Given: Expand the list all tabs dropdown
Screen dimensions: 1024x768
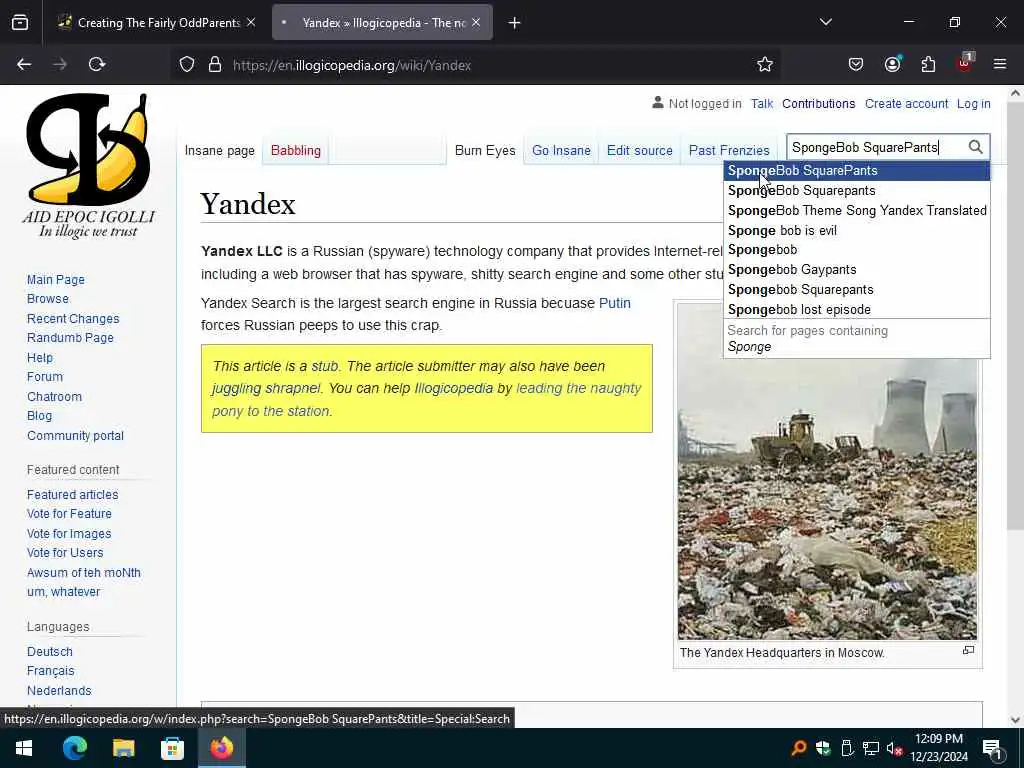Looking at the screenshot, I should tap(825, 22).
